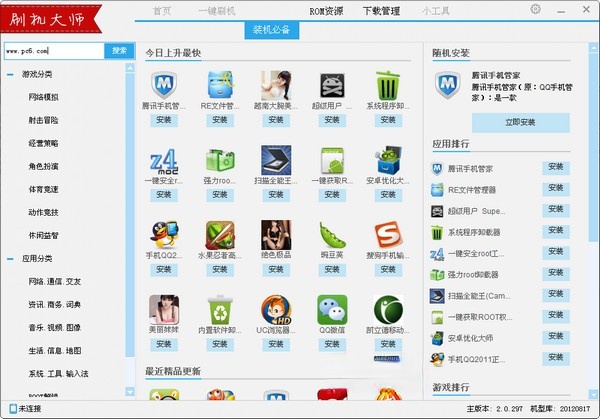Screen dimensions: 600x419
Task: Open the z4 mod 一键安全root icon in the grid
Action: tap(164, 161)
